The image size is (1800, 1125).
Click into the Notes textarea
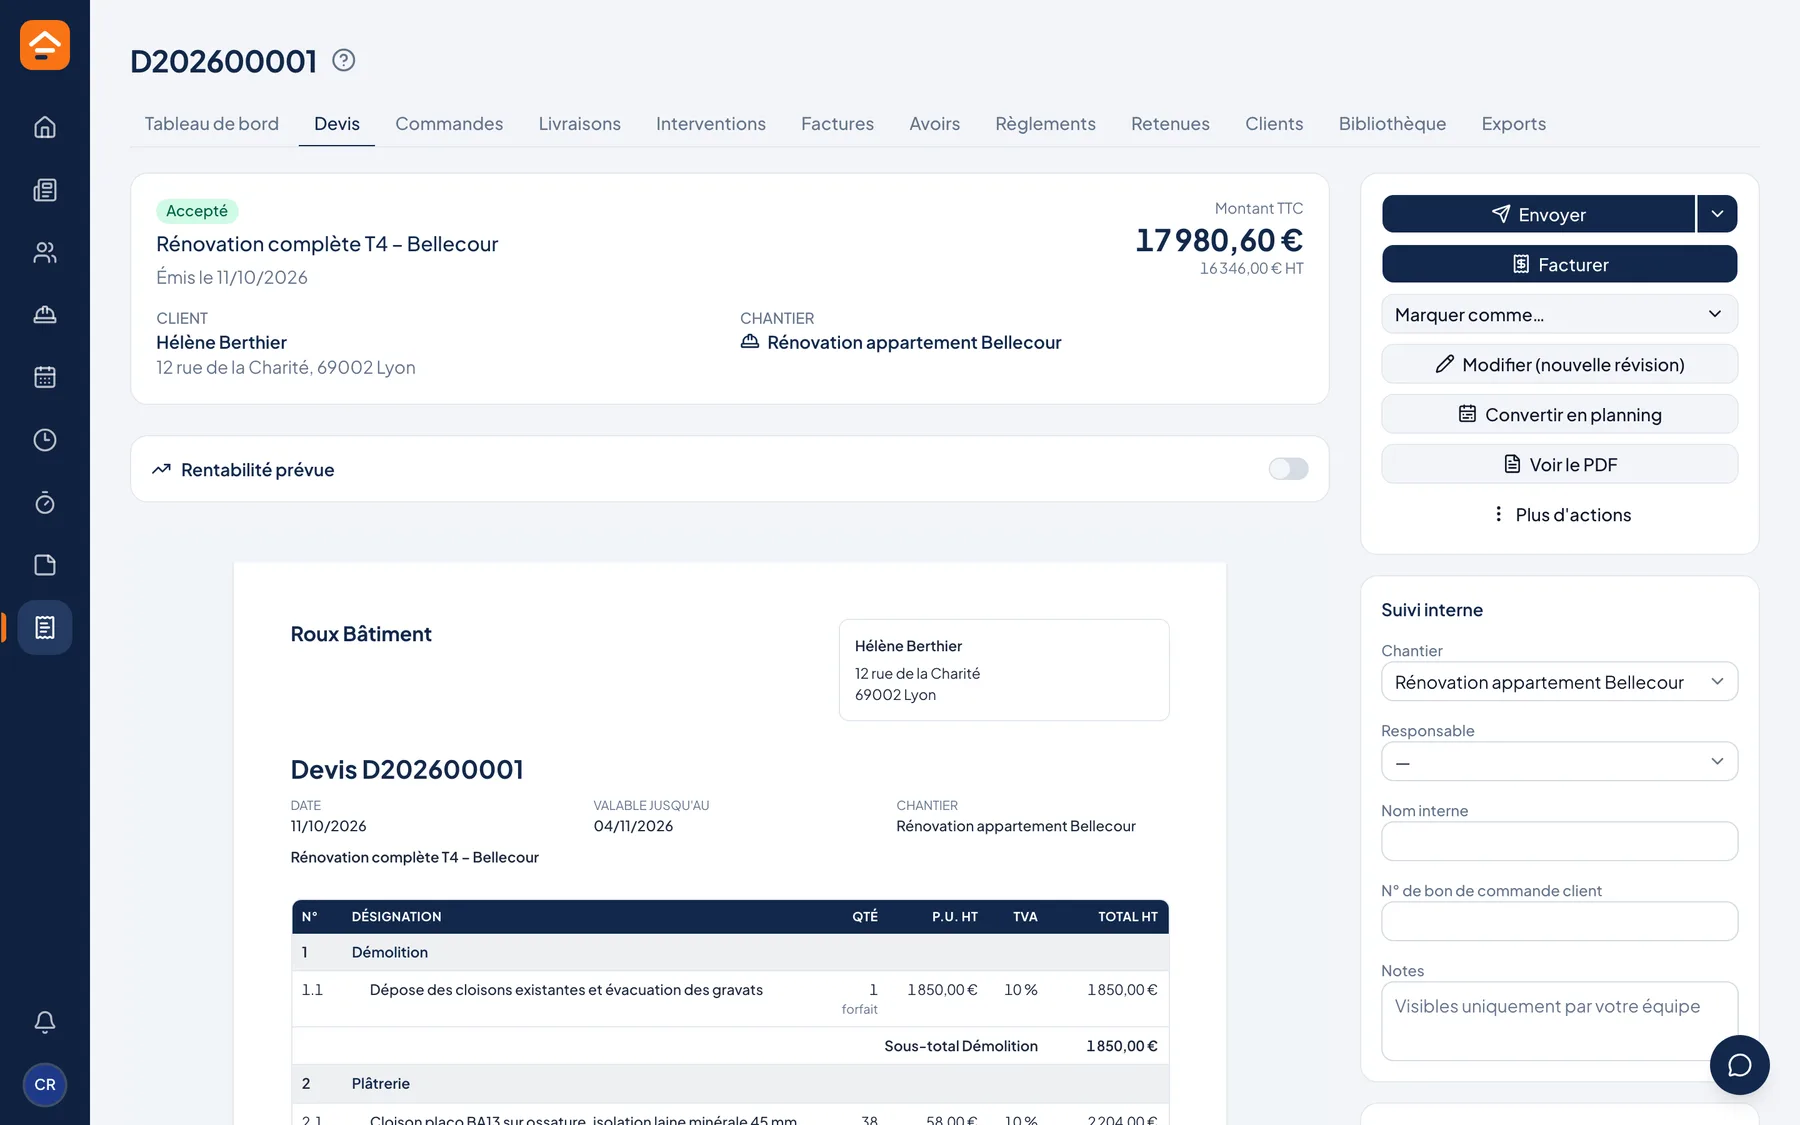(1559, 1021)
